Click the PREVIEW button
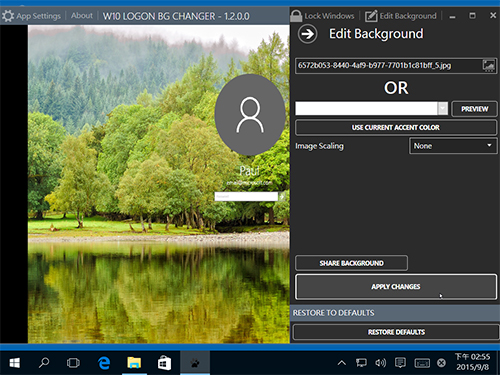Viewport: 500px width, 375px height. point(474,109)
